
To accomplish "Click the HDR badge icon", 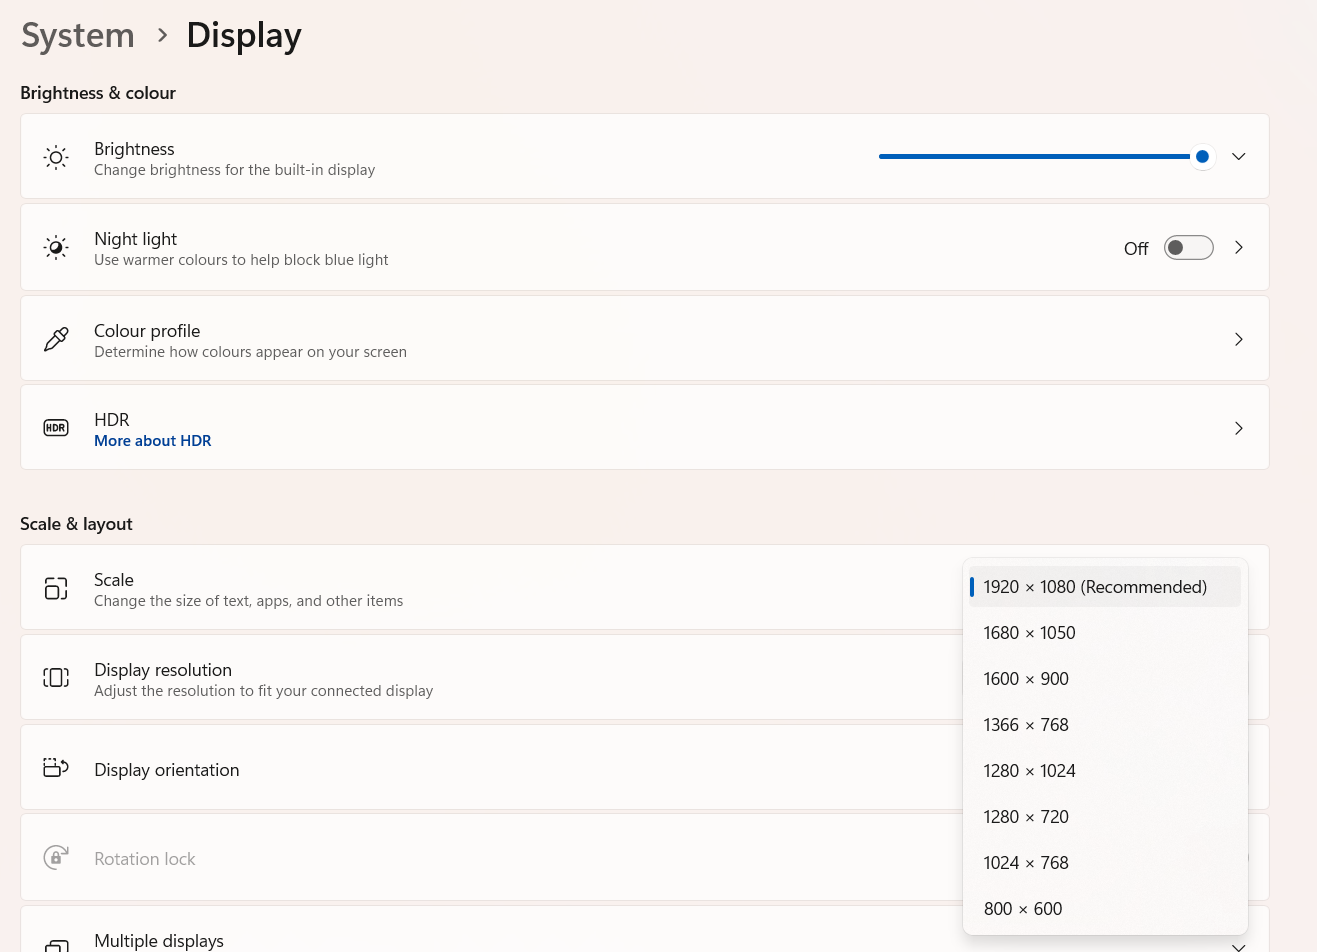I will tap(56, 428).
